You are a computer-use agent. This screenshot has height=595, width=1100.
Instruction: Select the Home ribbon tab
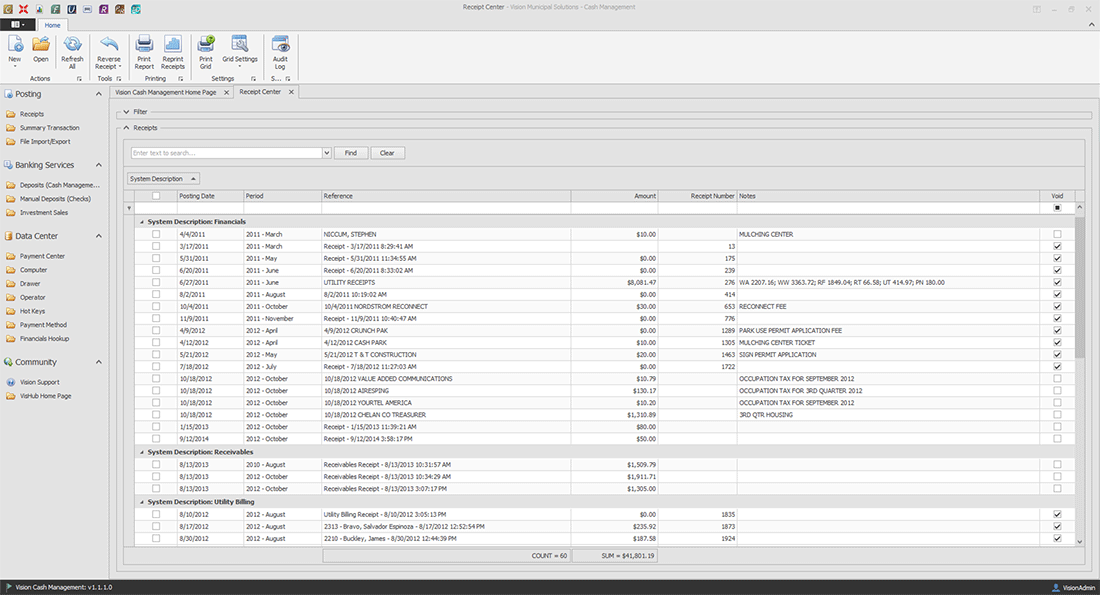[x=53, y=25]
